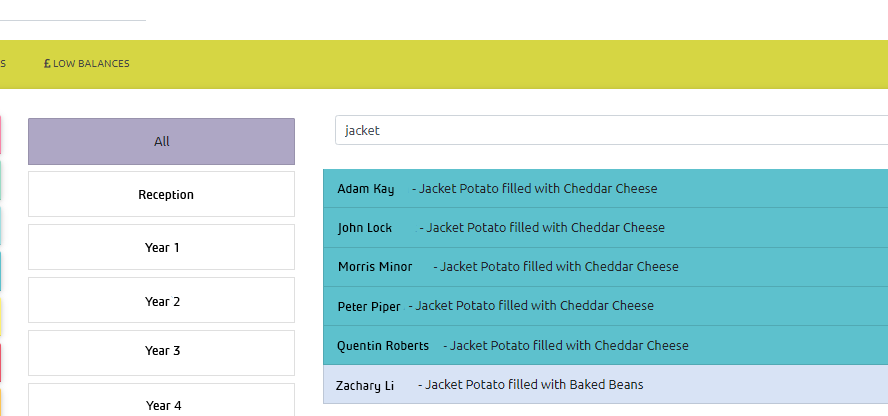This screenshot has width=888, height=416.
Task: Click the yellow color strip beside Year 3
Action: [x=1, y=318]
